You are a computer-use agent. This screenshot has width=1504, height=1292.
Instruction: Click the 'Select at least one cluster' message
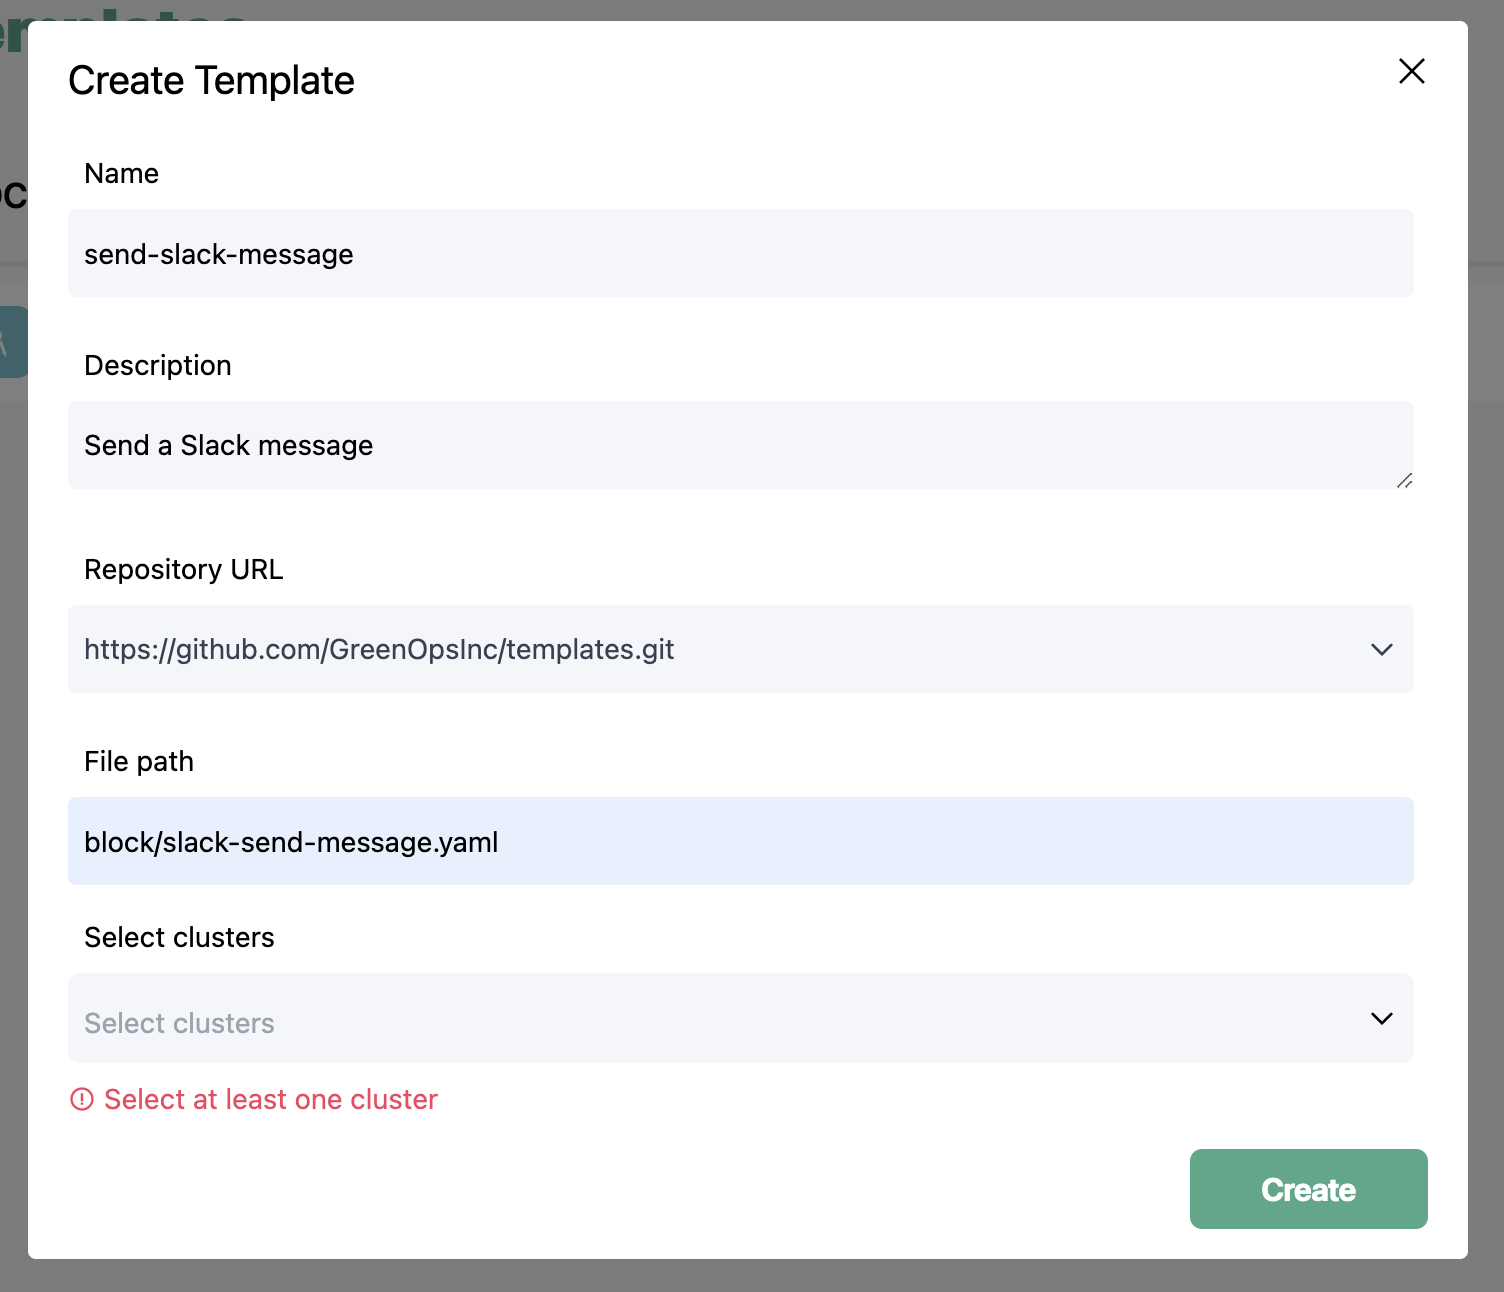pyautogui.click(x=271, y=1099)
